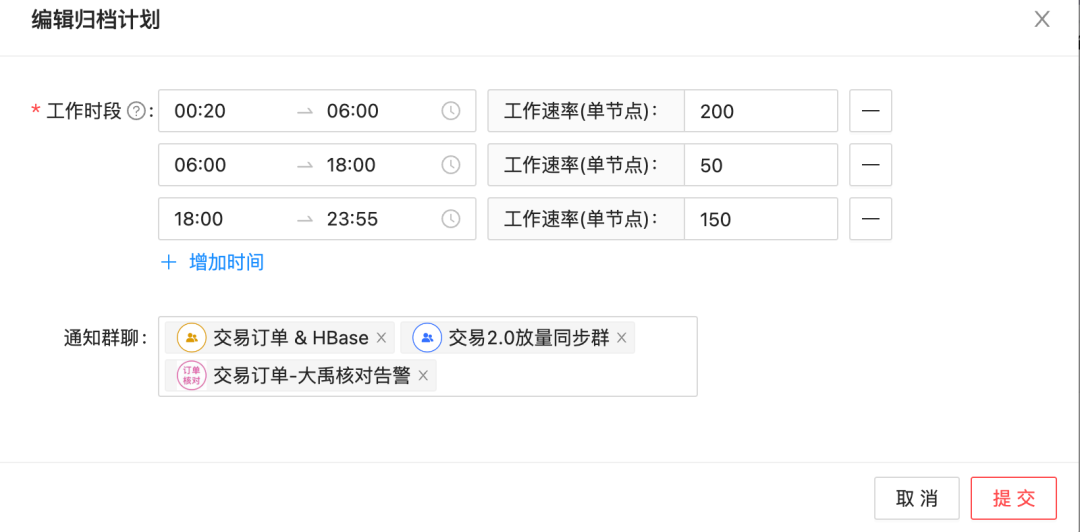Open the clock icon in the 00:20 row

click(450, 110)
